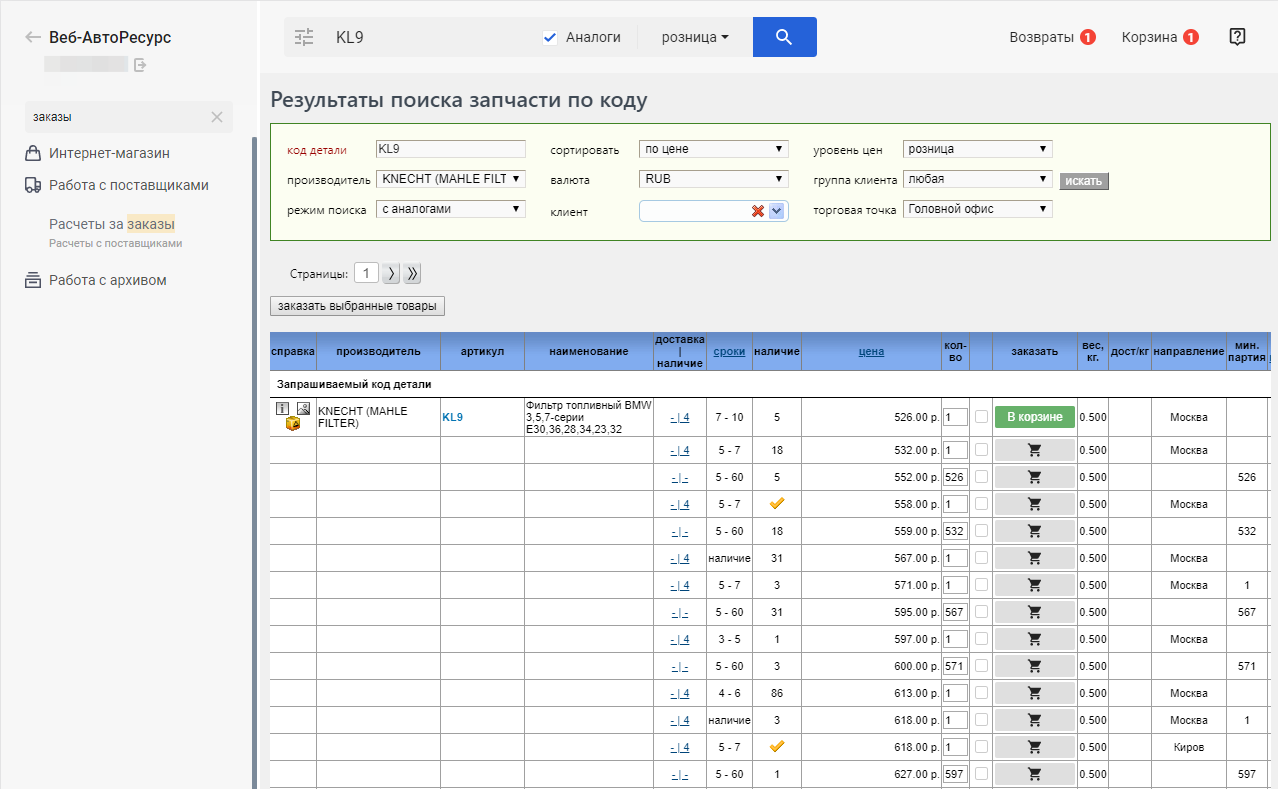Sort the table by the цена column link

pyautogui.click(x=871, y=351)
